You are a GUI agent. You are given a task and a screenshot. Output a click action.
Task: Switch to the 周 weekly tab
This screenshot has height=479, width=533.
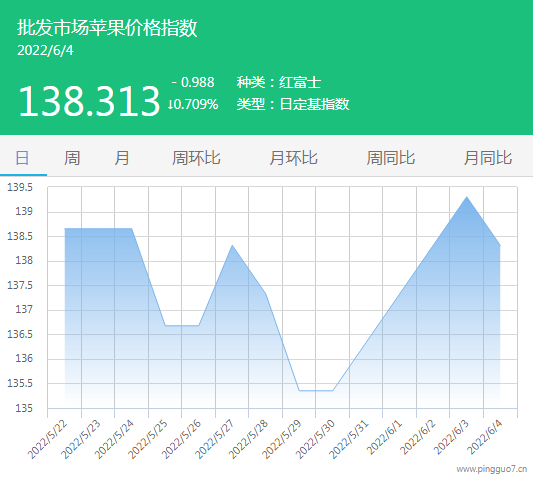pyautogui.click(x=72, y=158)
